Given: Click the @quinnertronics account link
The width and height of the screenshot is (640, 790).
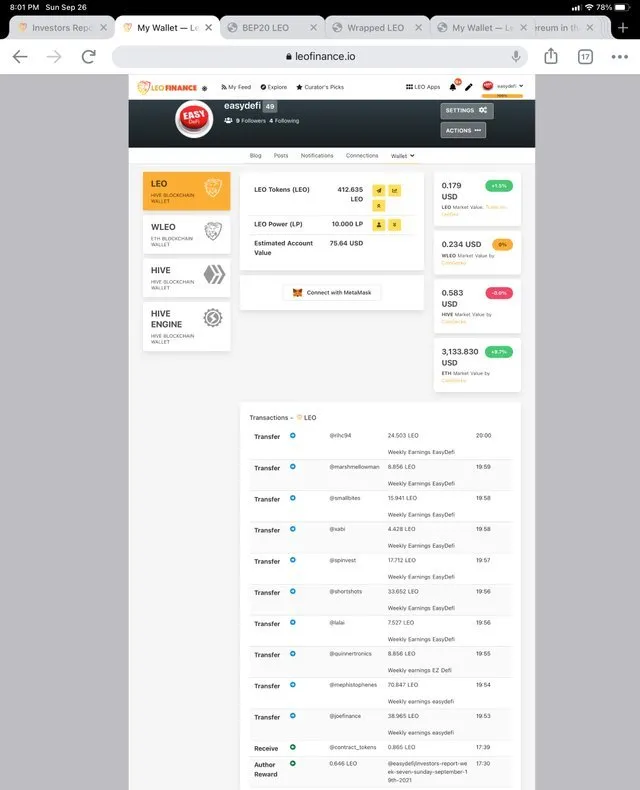Looking at the screenshot, I should point(350,653).
